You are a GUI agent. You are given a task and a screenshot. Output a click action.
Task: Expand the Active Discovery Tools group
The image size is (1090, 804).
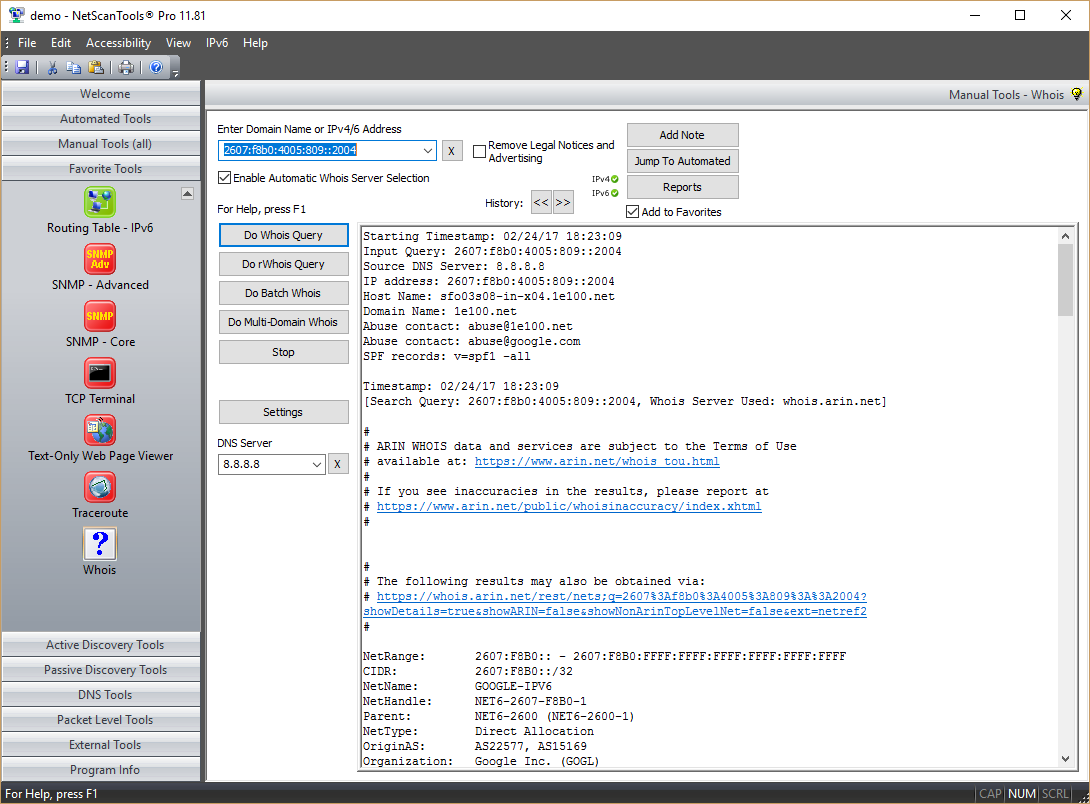click(x=101, y=645)
